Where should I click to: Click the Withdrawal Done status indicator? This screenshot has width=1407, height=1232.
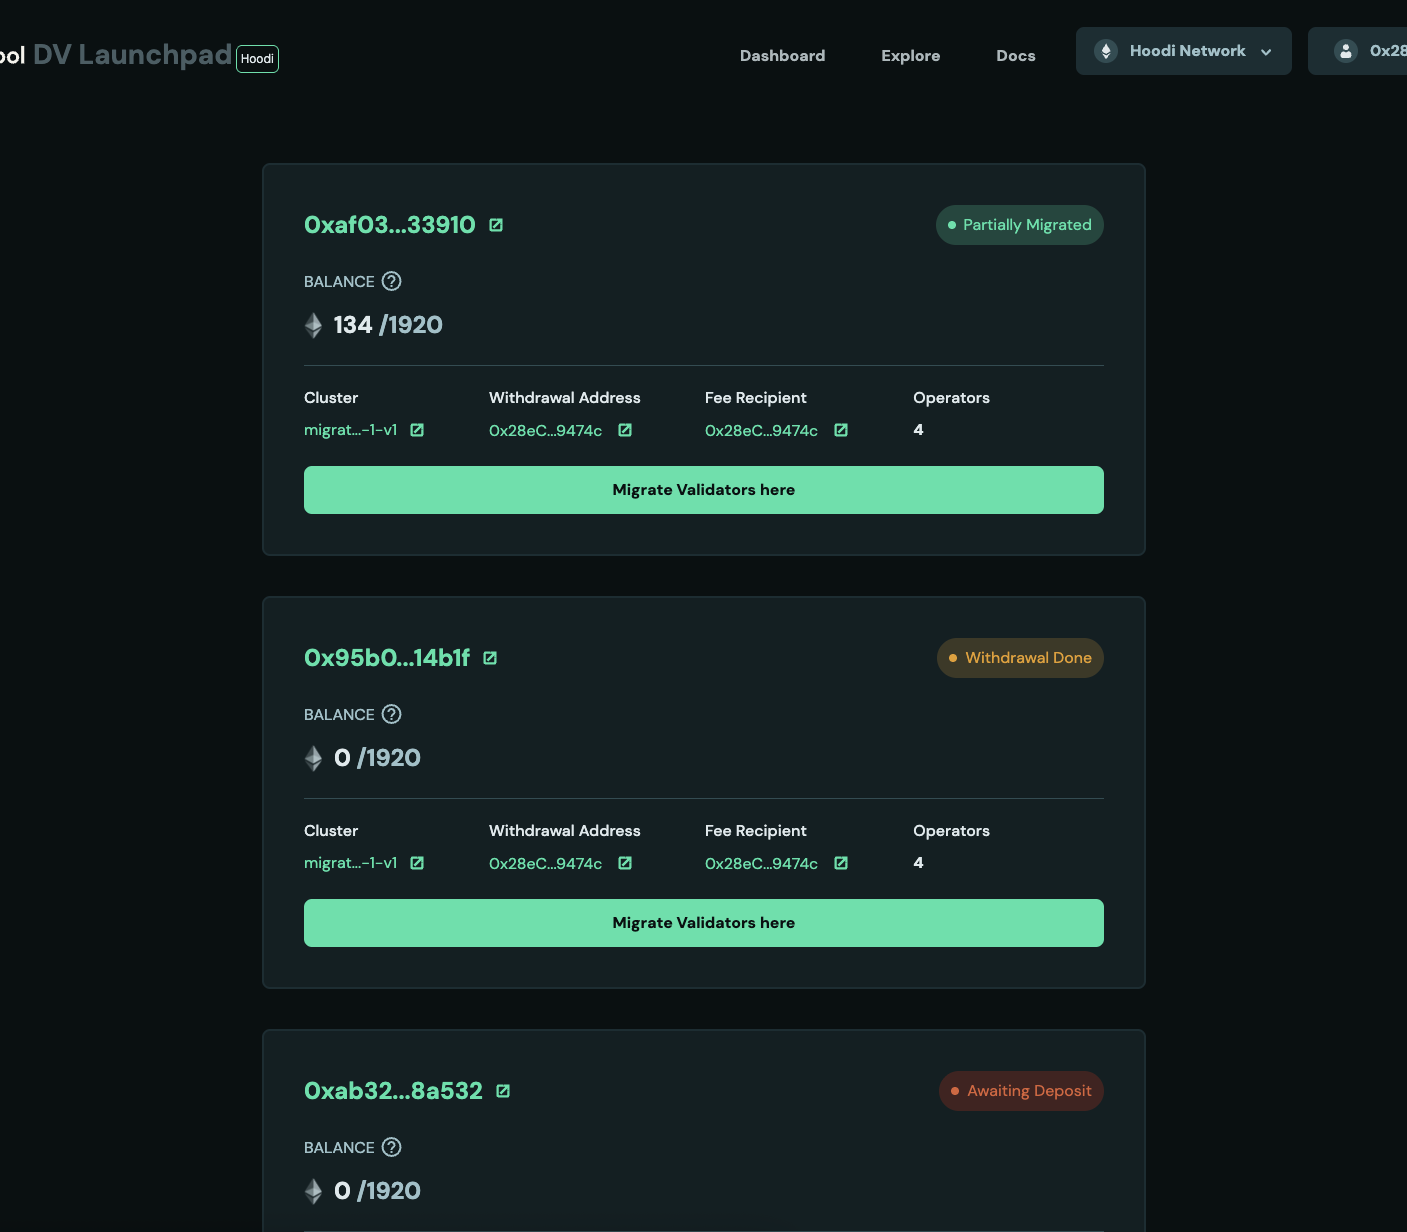1019,658
